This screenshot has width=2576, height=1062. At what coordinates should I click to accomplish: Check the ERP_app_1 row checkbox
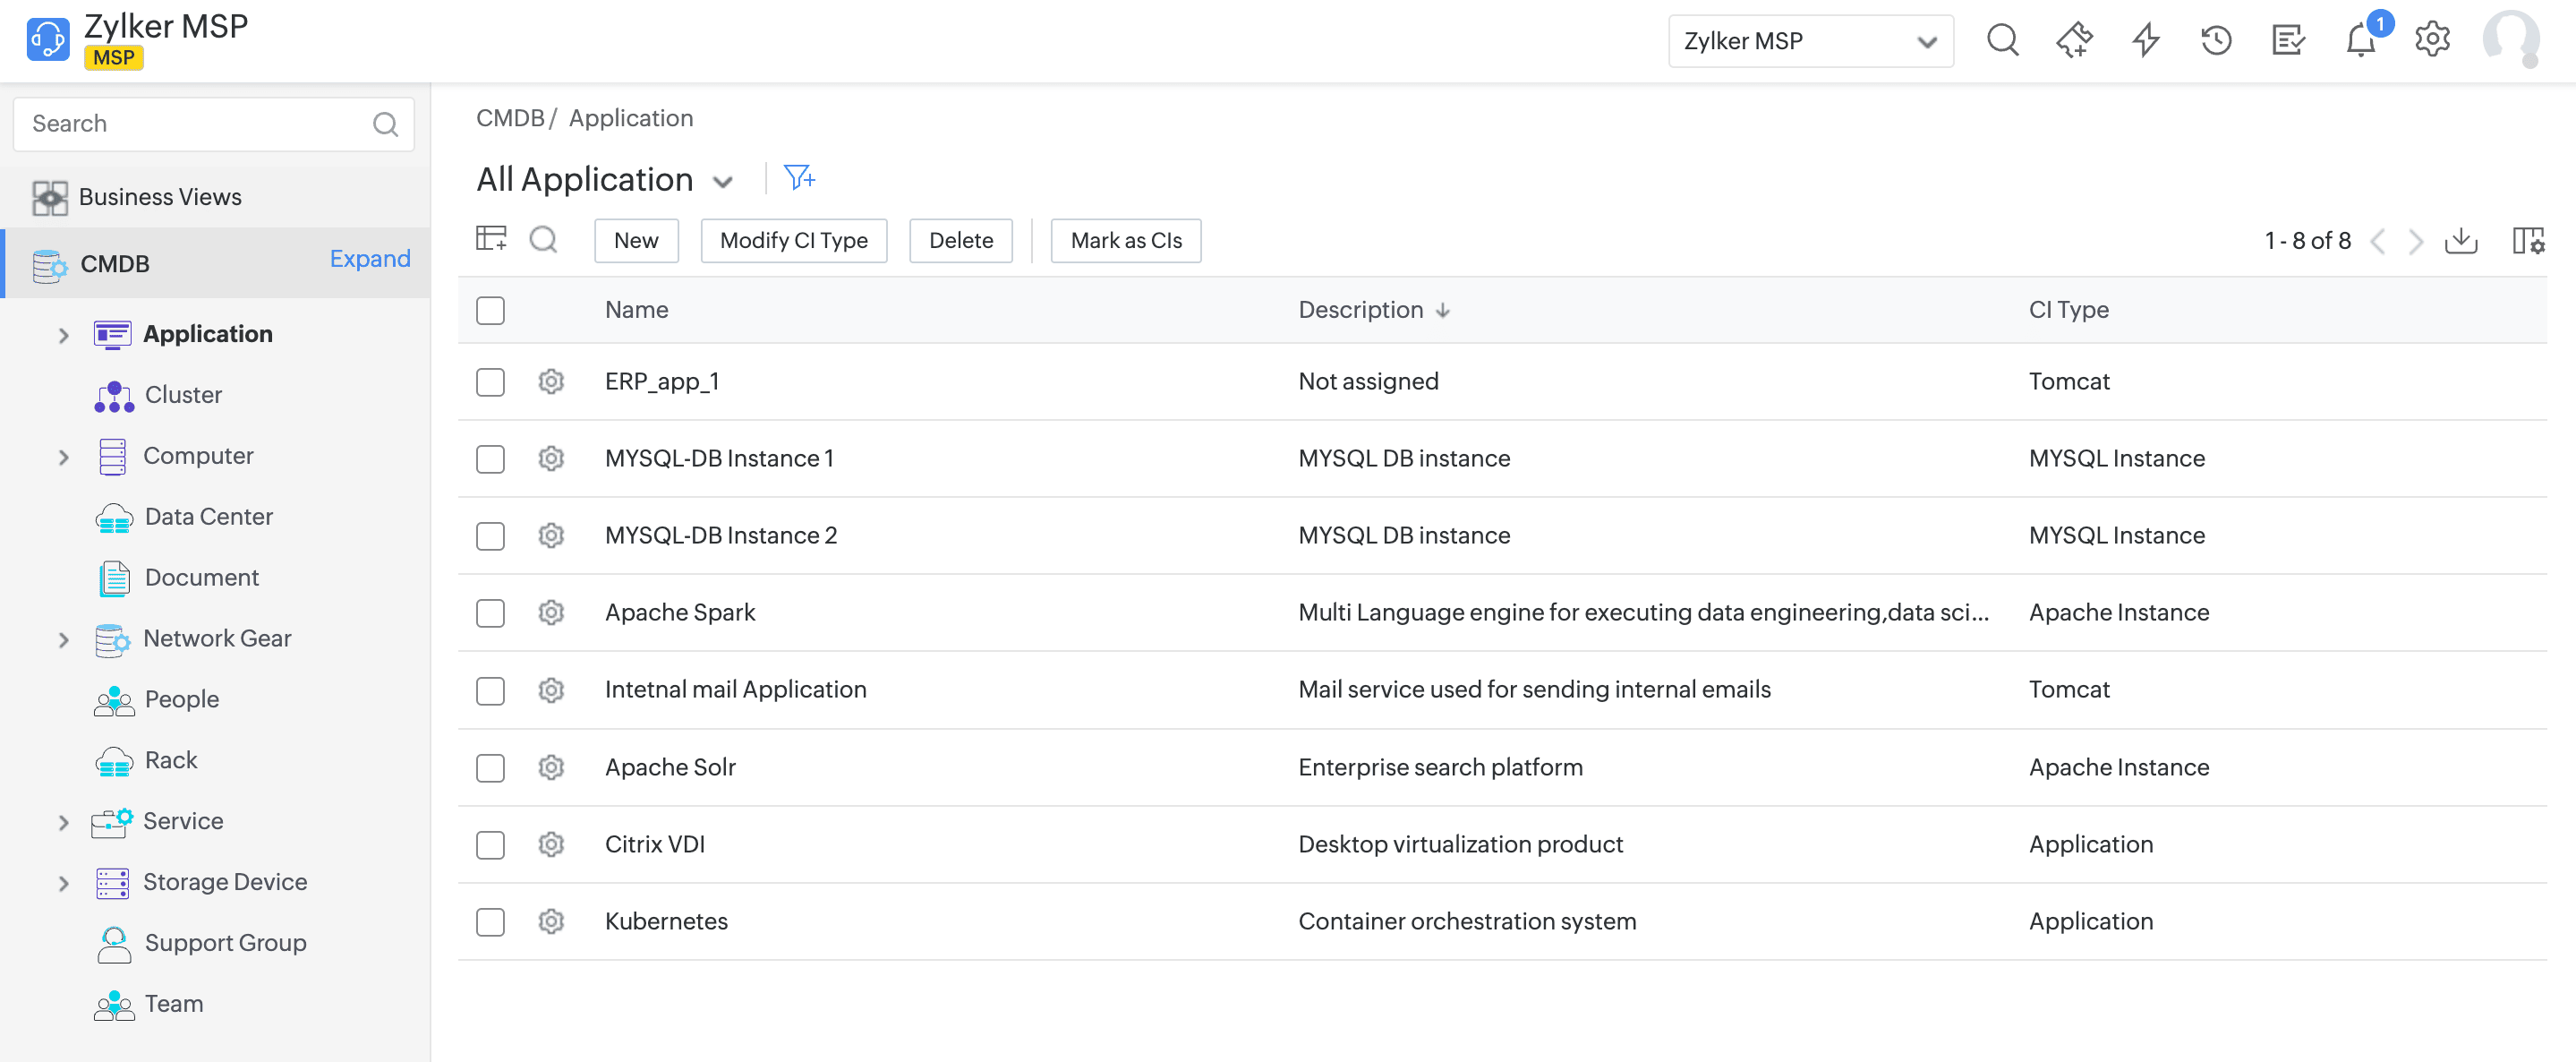[490, 382]
